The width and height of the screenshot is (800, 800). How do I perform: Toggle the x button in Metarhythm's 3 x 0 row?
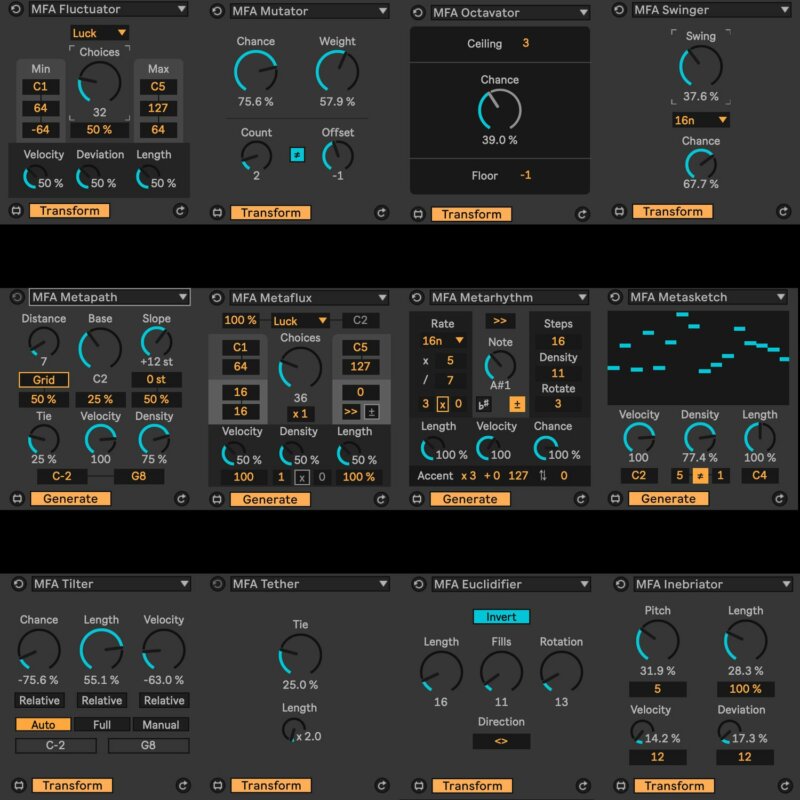[x=442, y=404]
